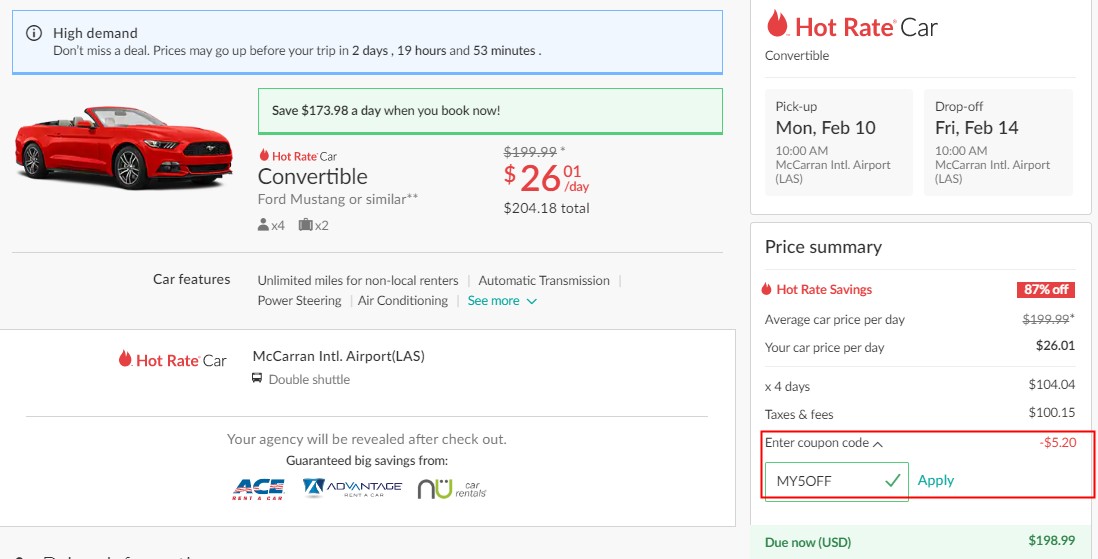Click the luggage suitcase icon
1098x559 pixels.
click(305, 225)
